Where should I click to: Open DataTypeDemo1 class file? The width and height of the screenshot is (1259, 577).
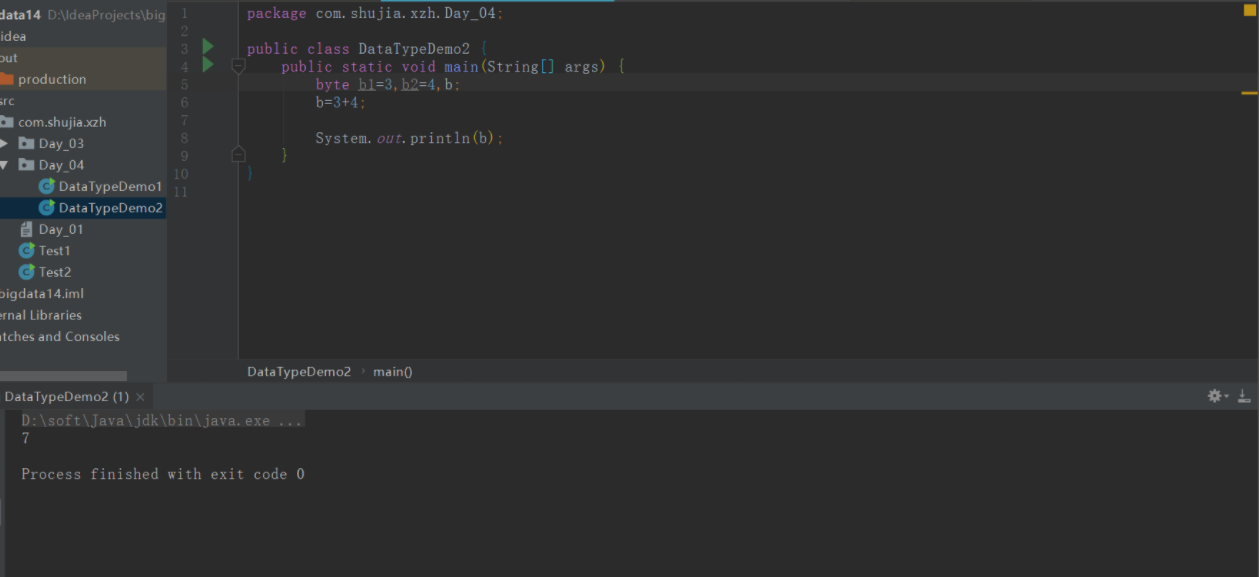(x=110, y=186)
